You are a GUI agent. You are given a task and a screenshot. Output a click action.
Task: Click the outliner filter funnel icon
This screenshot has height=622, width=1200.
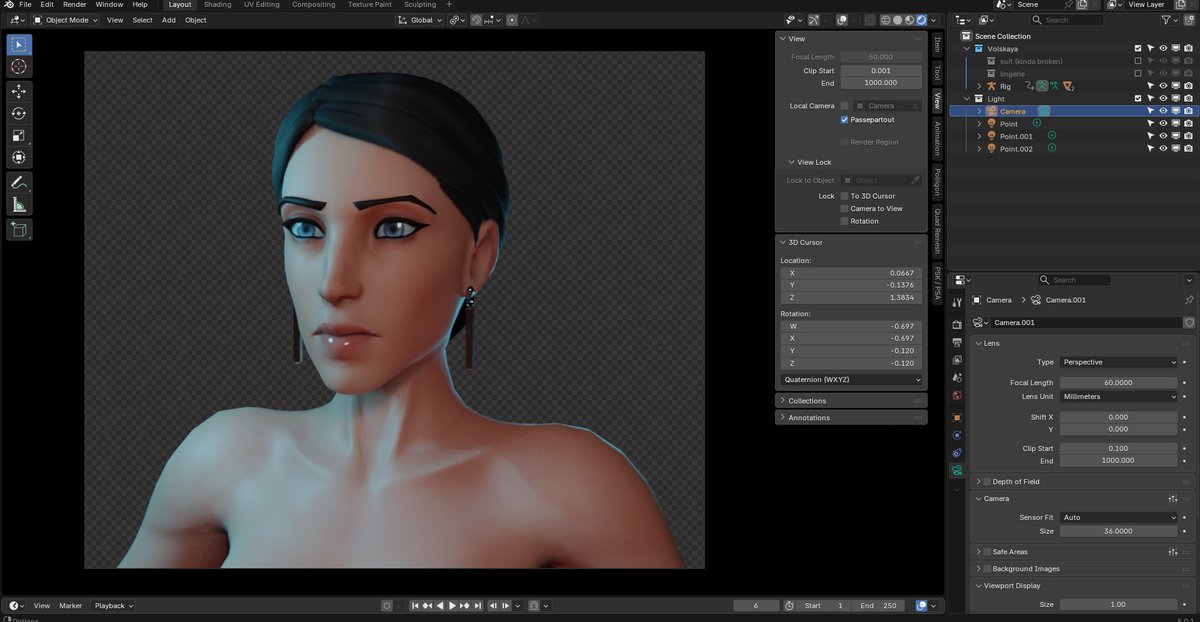pyautogui.click(x=1167, y=19)
